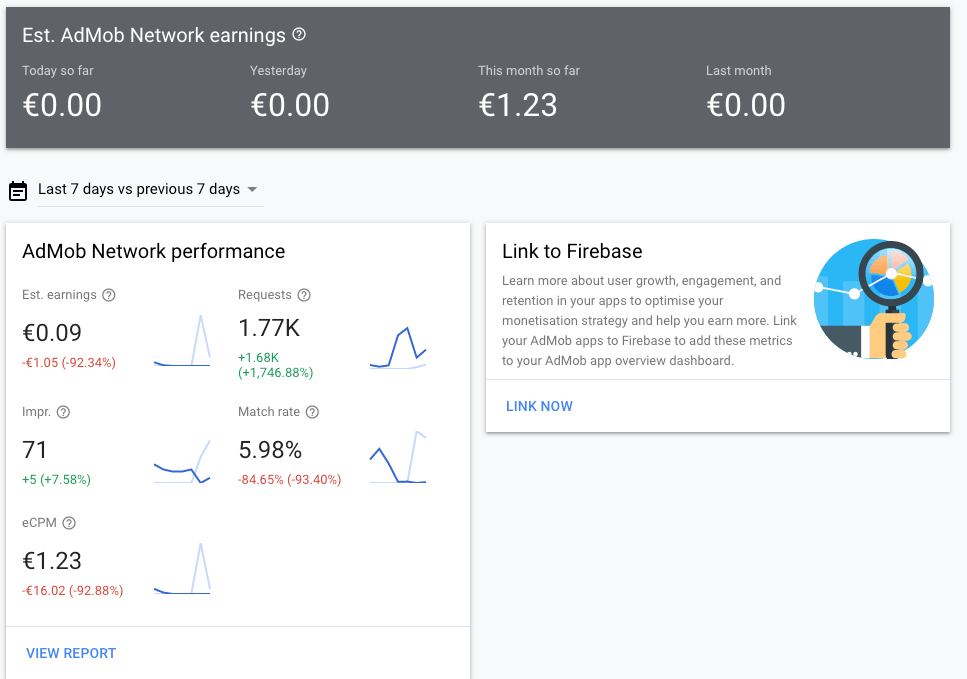Click help icon next to Impr.
This screenshot has width=967, height=679.
click(64, 412)
